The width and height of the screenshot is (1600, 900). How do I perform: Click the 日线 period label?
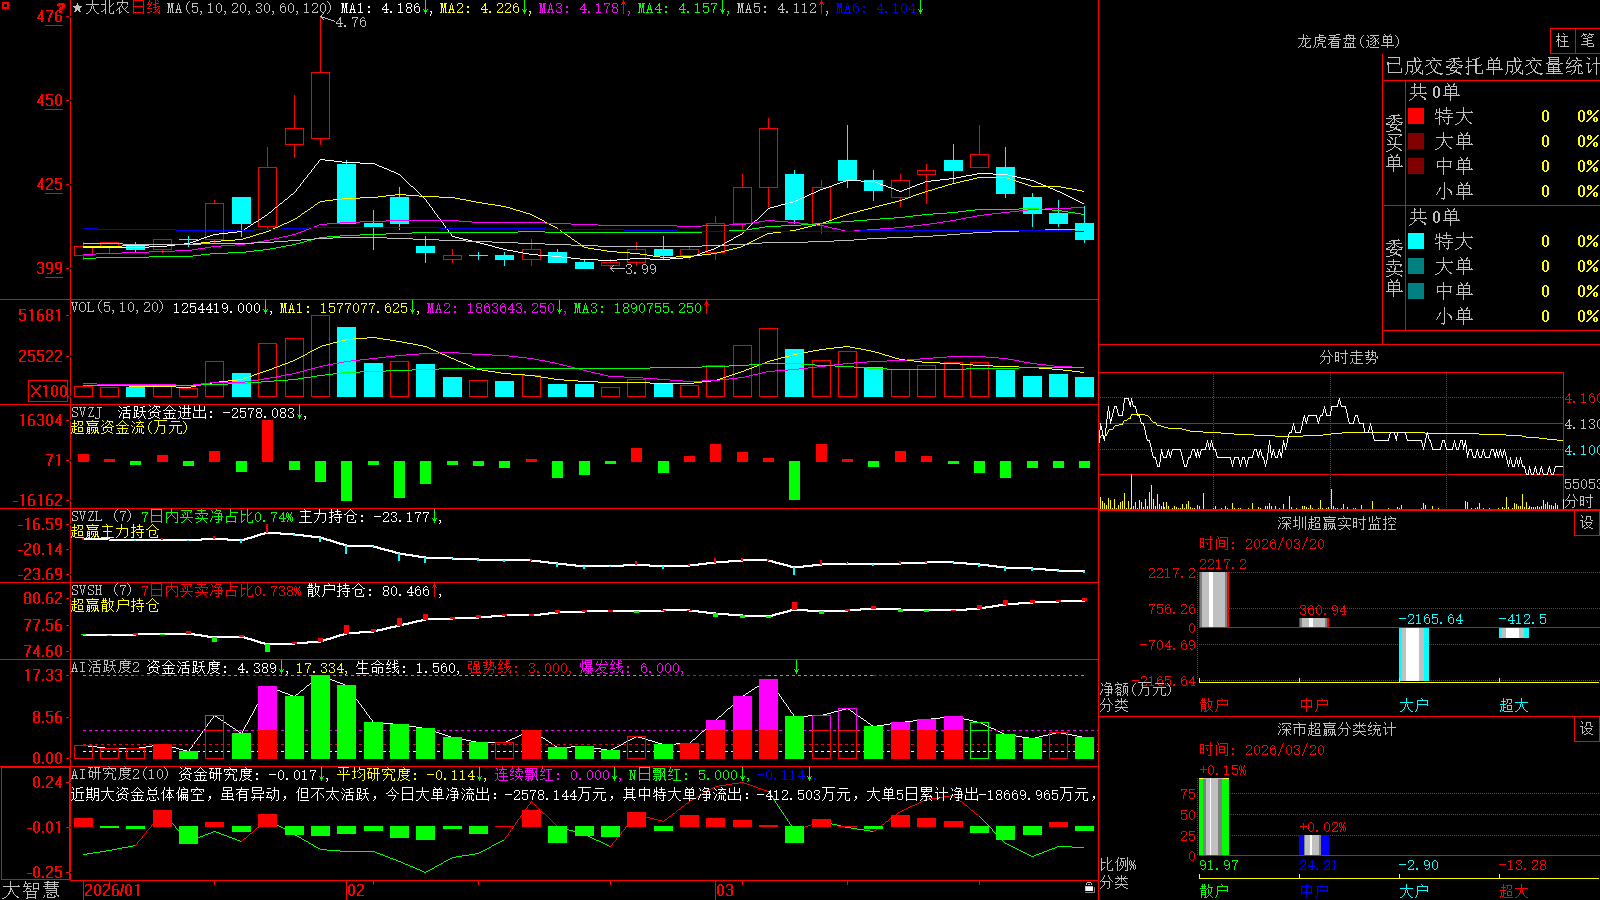point(146,8)
